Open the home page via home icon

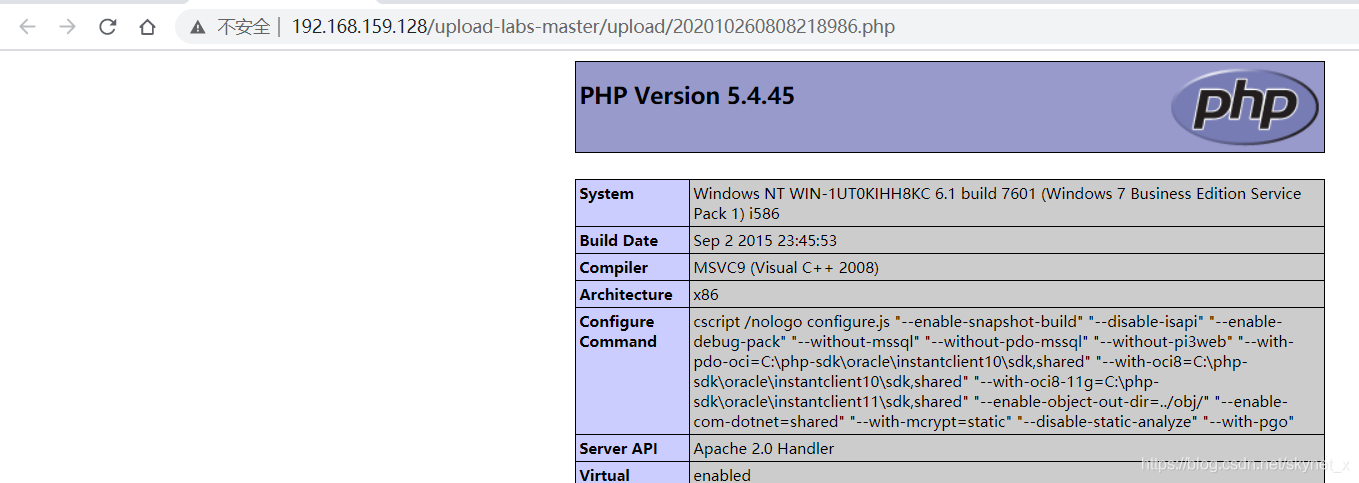point(147,27)
